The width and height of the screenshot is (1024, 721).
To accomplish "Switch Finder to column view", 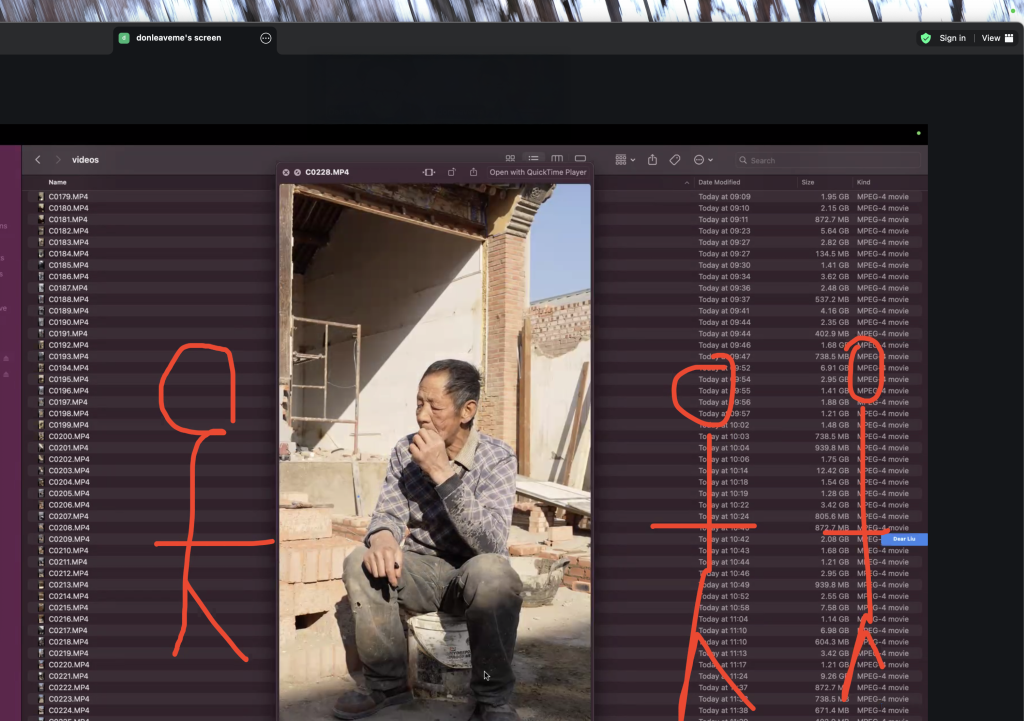I will click(x=557, y=159).
